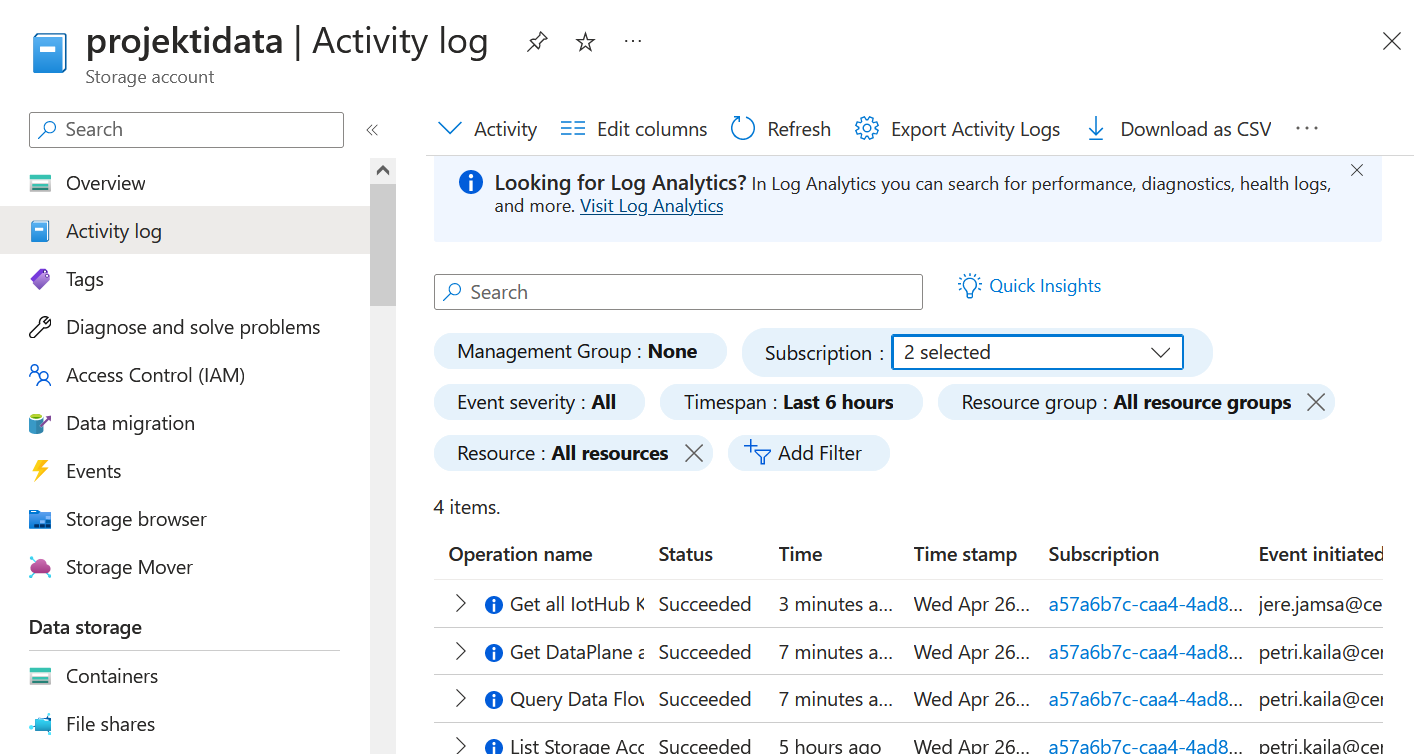This screenshot has width=1414, height=754.
Task: Switch to the Overview page
Action: (105, 182)
